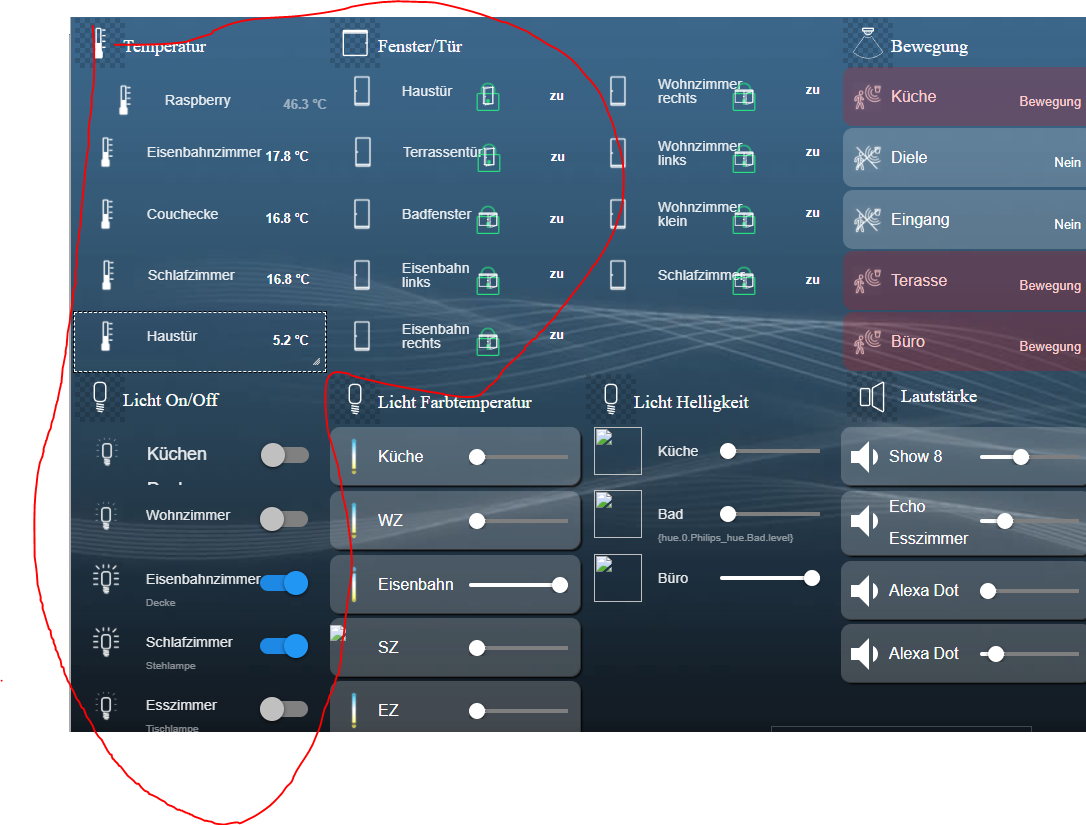The image size is (1086, 825).
Task: Click the Diele no-motion icon
Action: [867, 158]
